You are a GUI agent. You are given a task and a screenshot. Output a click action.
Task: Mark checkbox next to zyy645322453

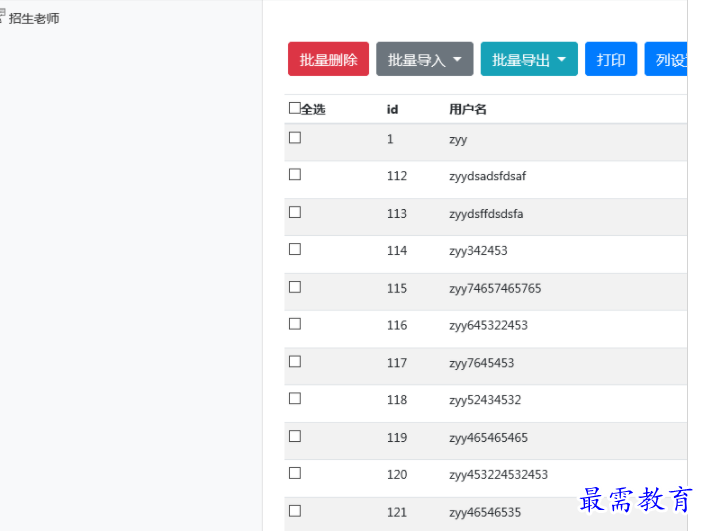tap(295, 324)
